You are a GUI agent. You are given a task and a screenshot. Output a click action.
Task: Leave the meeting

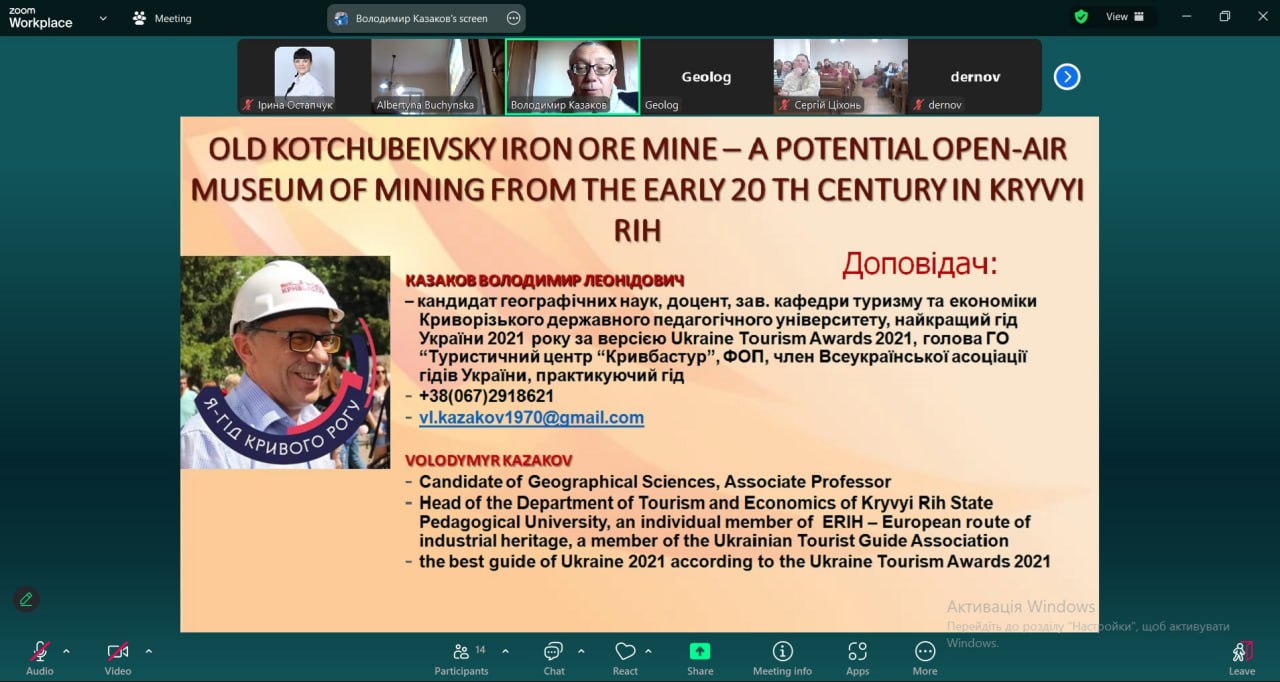click(1241, 657)
